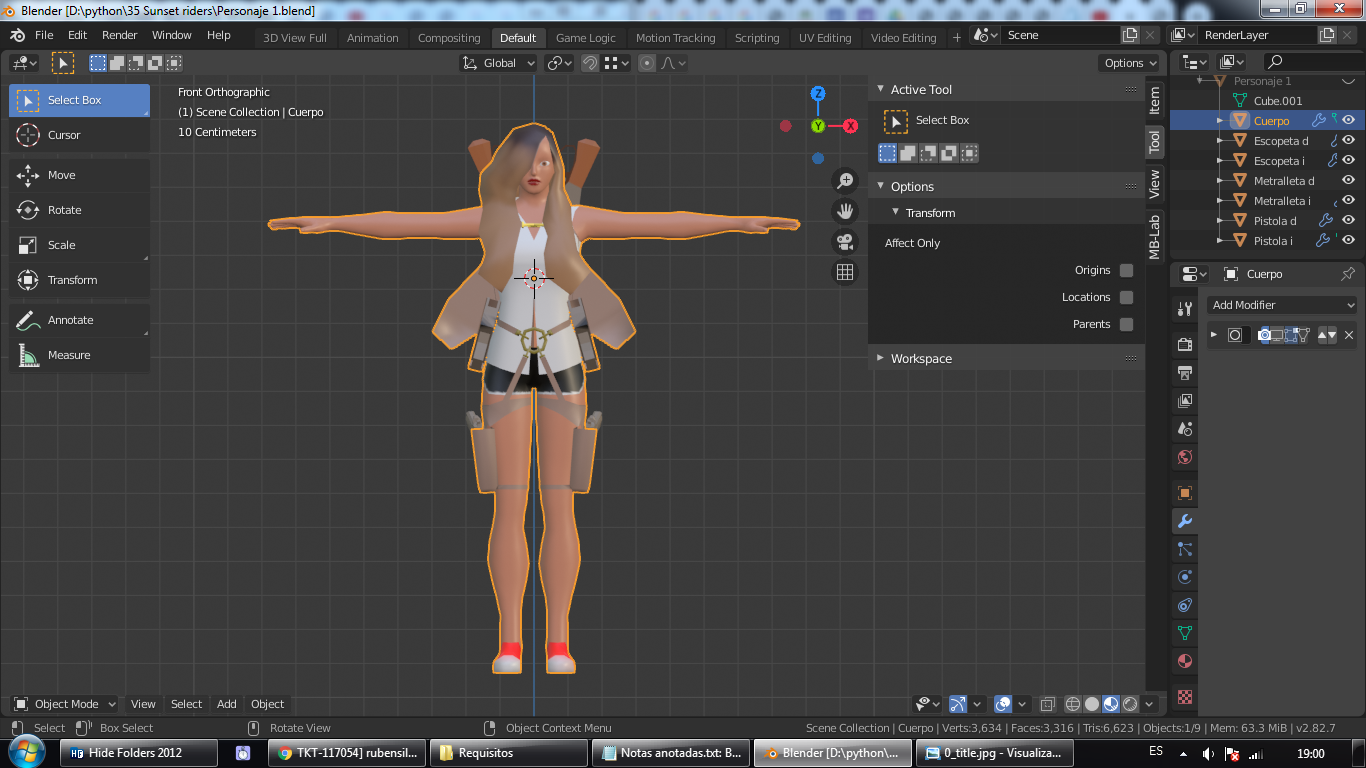Toggle the camera view icon
This screenshot has width=1366, height=768.
point(845,242)
